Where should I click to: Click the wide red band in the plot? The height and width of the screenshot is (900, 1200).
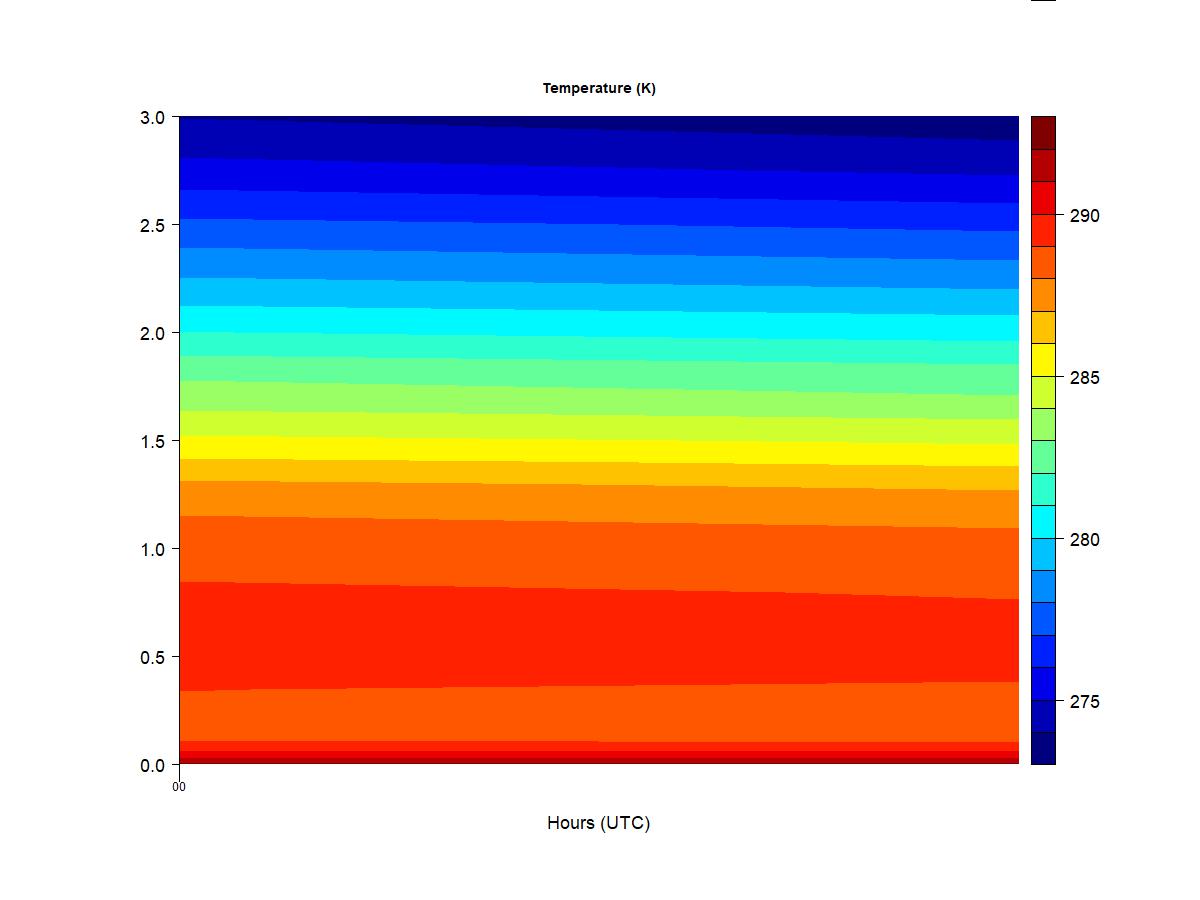click(x=598, y=637)
